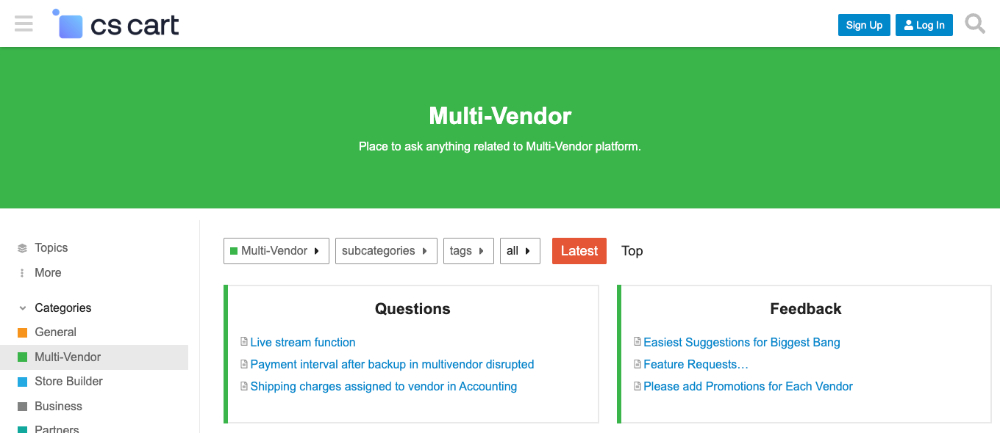
Task: Collapse the Categories section chevron
Action: coord(22,308)
